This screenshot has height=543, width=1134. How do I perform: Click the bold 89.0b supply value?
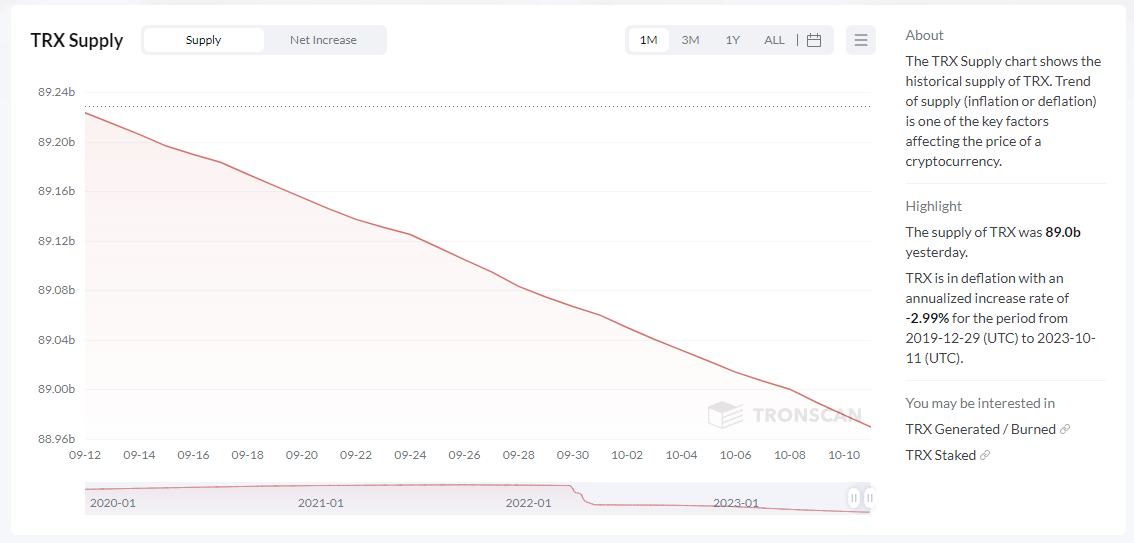[x=1063, y=233]
